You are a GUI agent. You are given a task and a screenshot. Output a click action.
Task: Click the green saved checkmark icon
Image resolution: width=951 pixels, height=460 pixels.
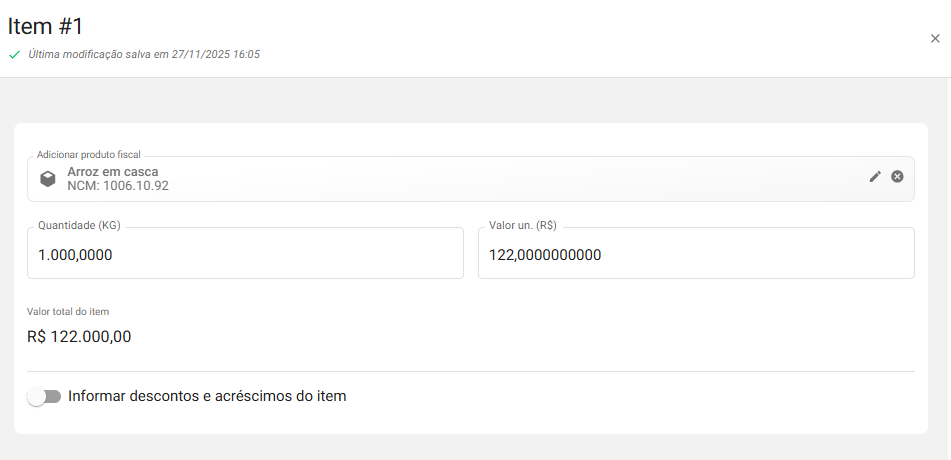coord(14,55)
